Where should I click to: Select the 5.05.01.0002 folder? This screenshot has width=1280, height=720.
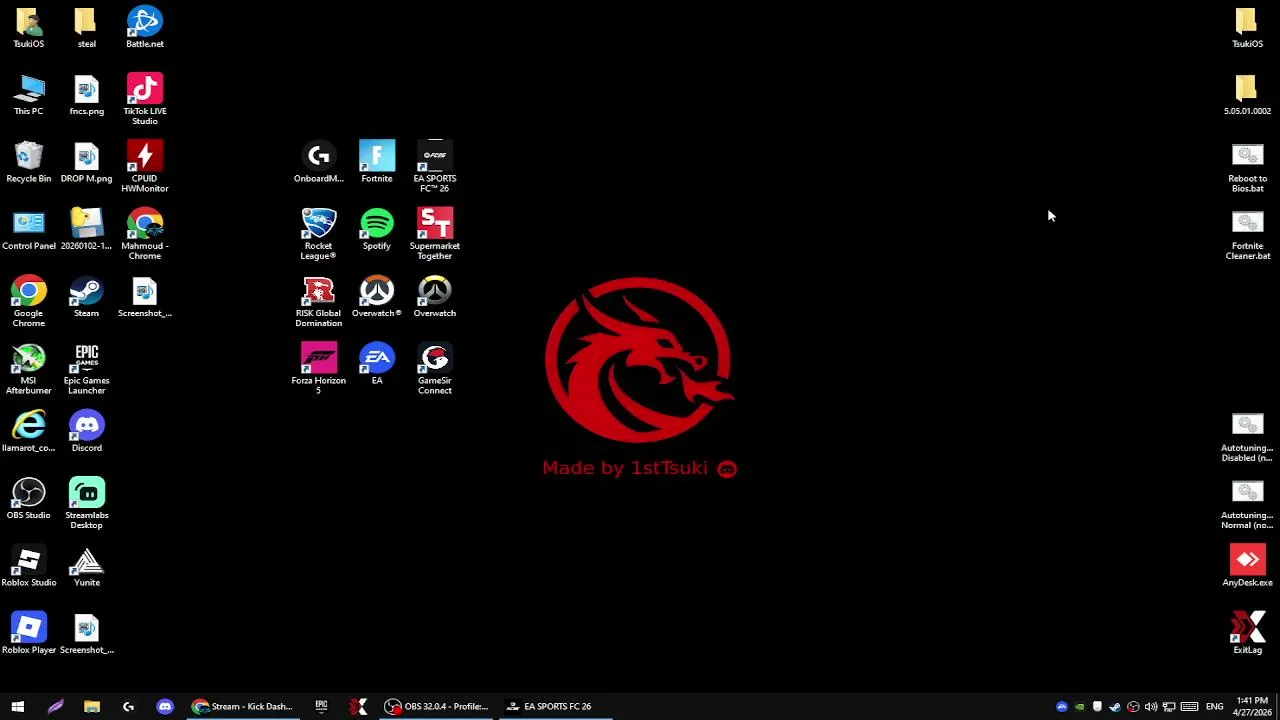[1248, 95]
